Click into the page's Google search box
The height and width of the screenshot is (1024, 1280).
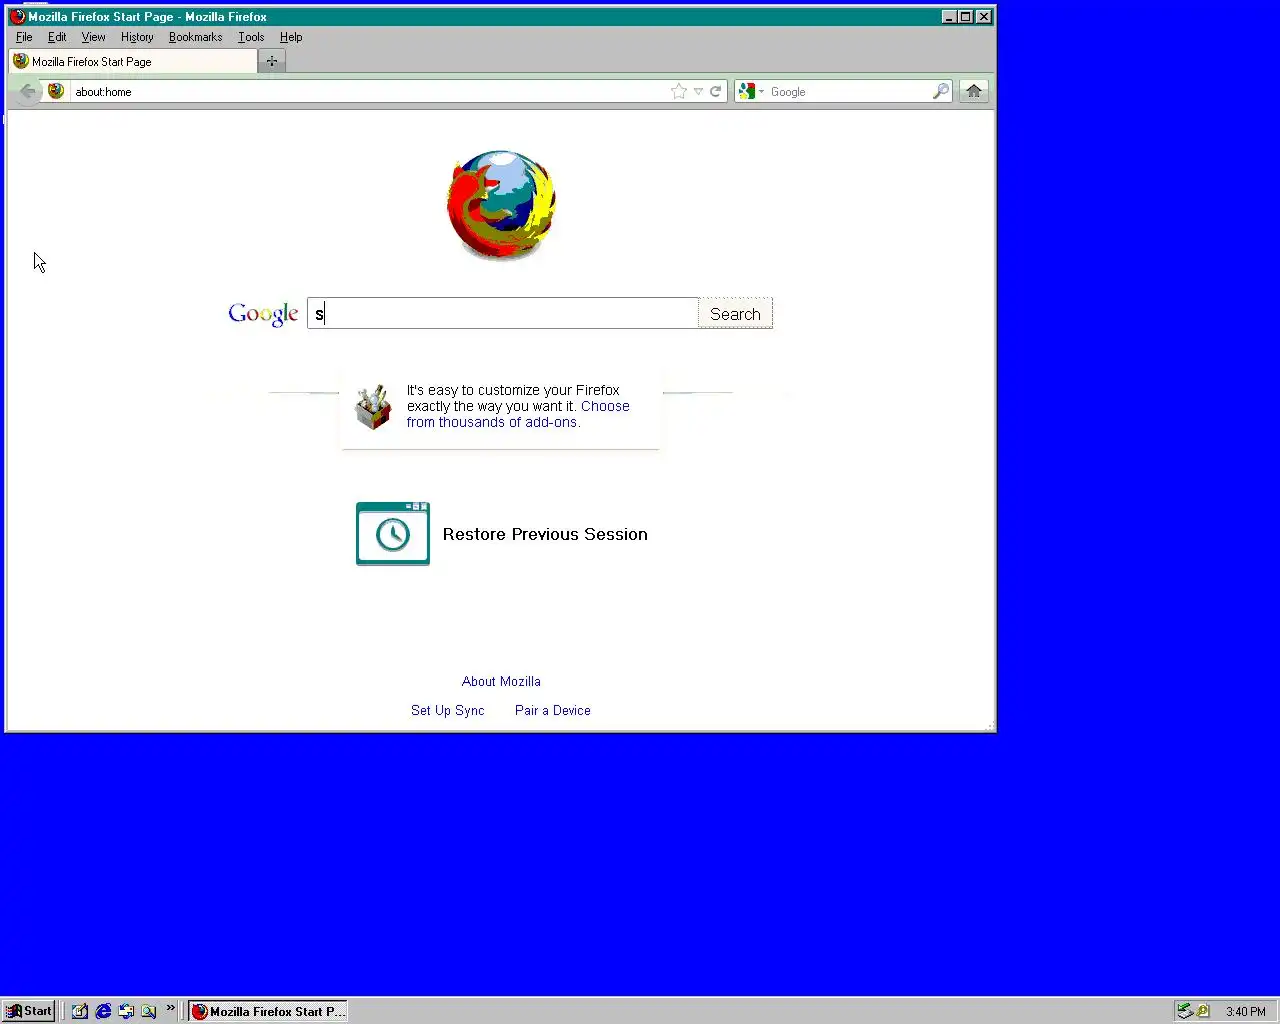pos(503,313)
